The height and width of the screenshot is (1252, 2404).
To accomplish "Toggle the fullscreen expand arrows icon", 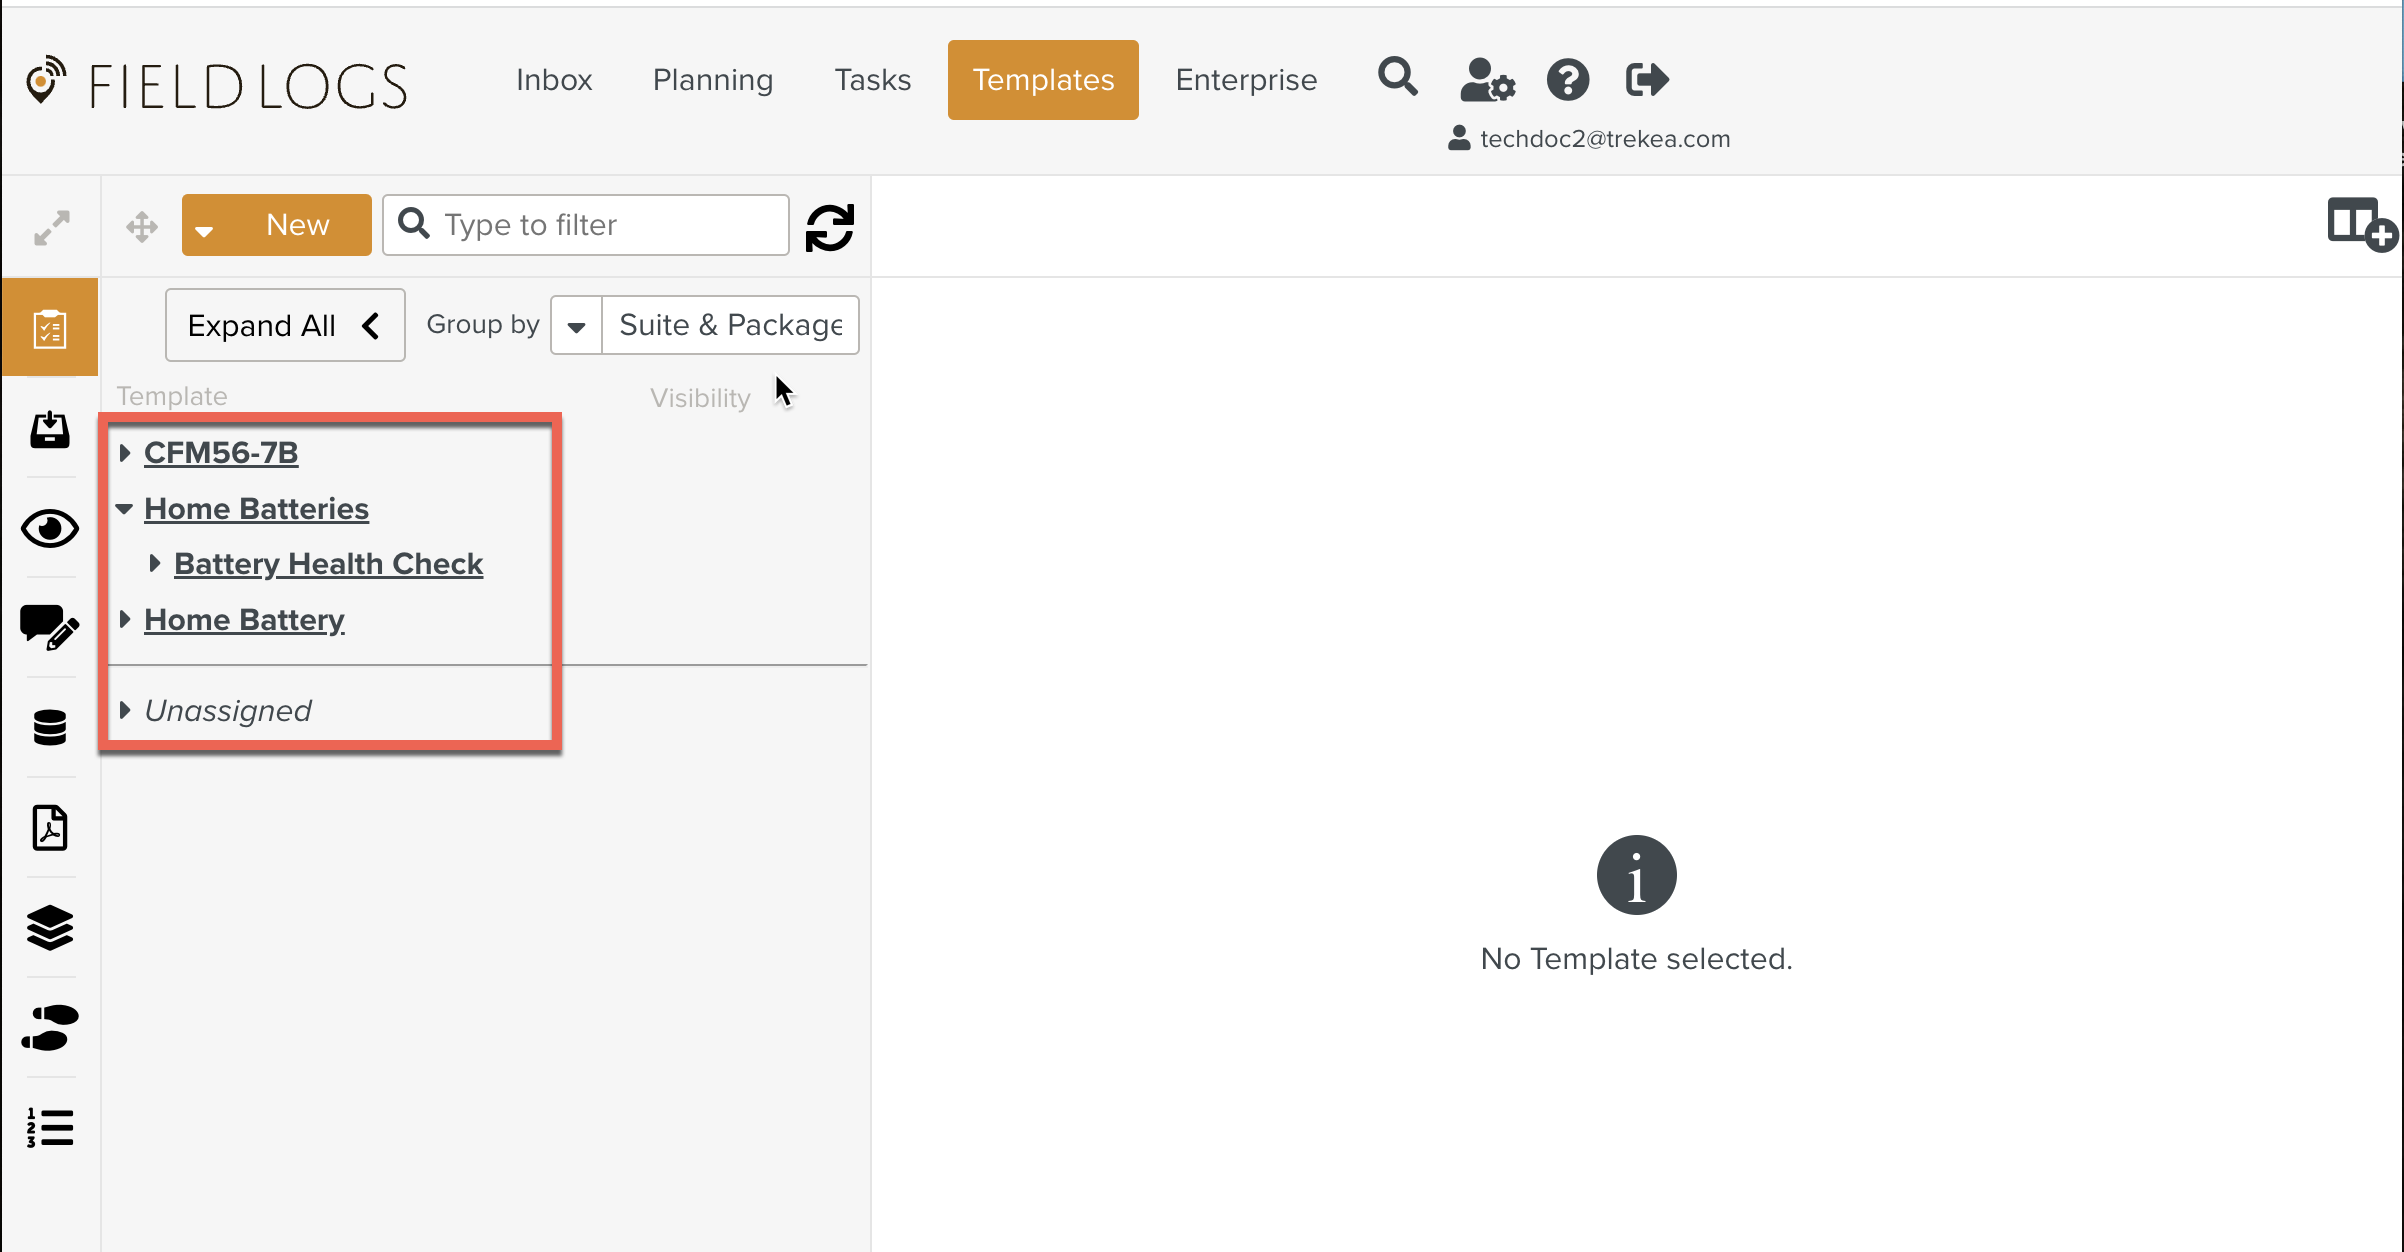I will tap(51, 228).
